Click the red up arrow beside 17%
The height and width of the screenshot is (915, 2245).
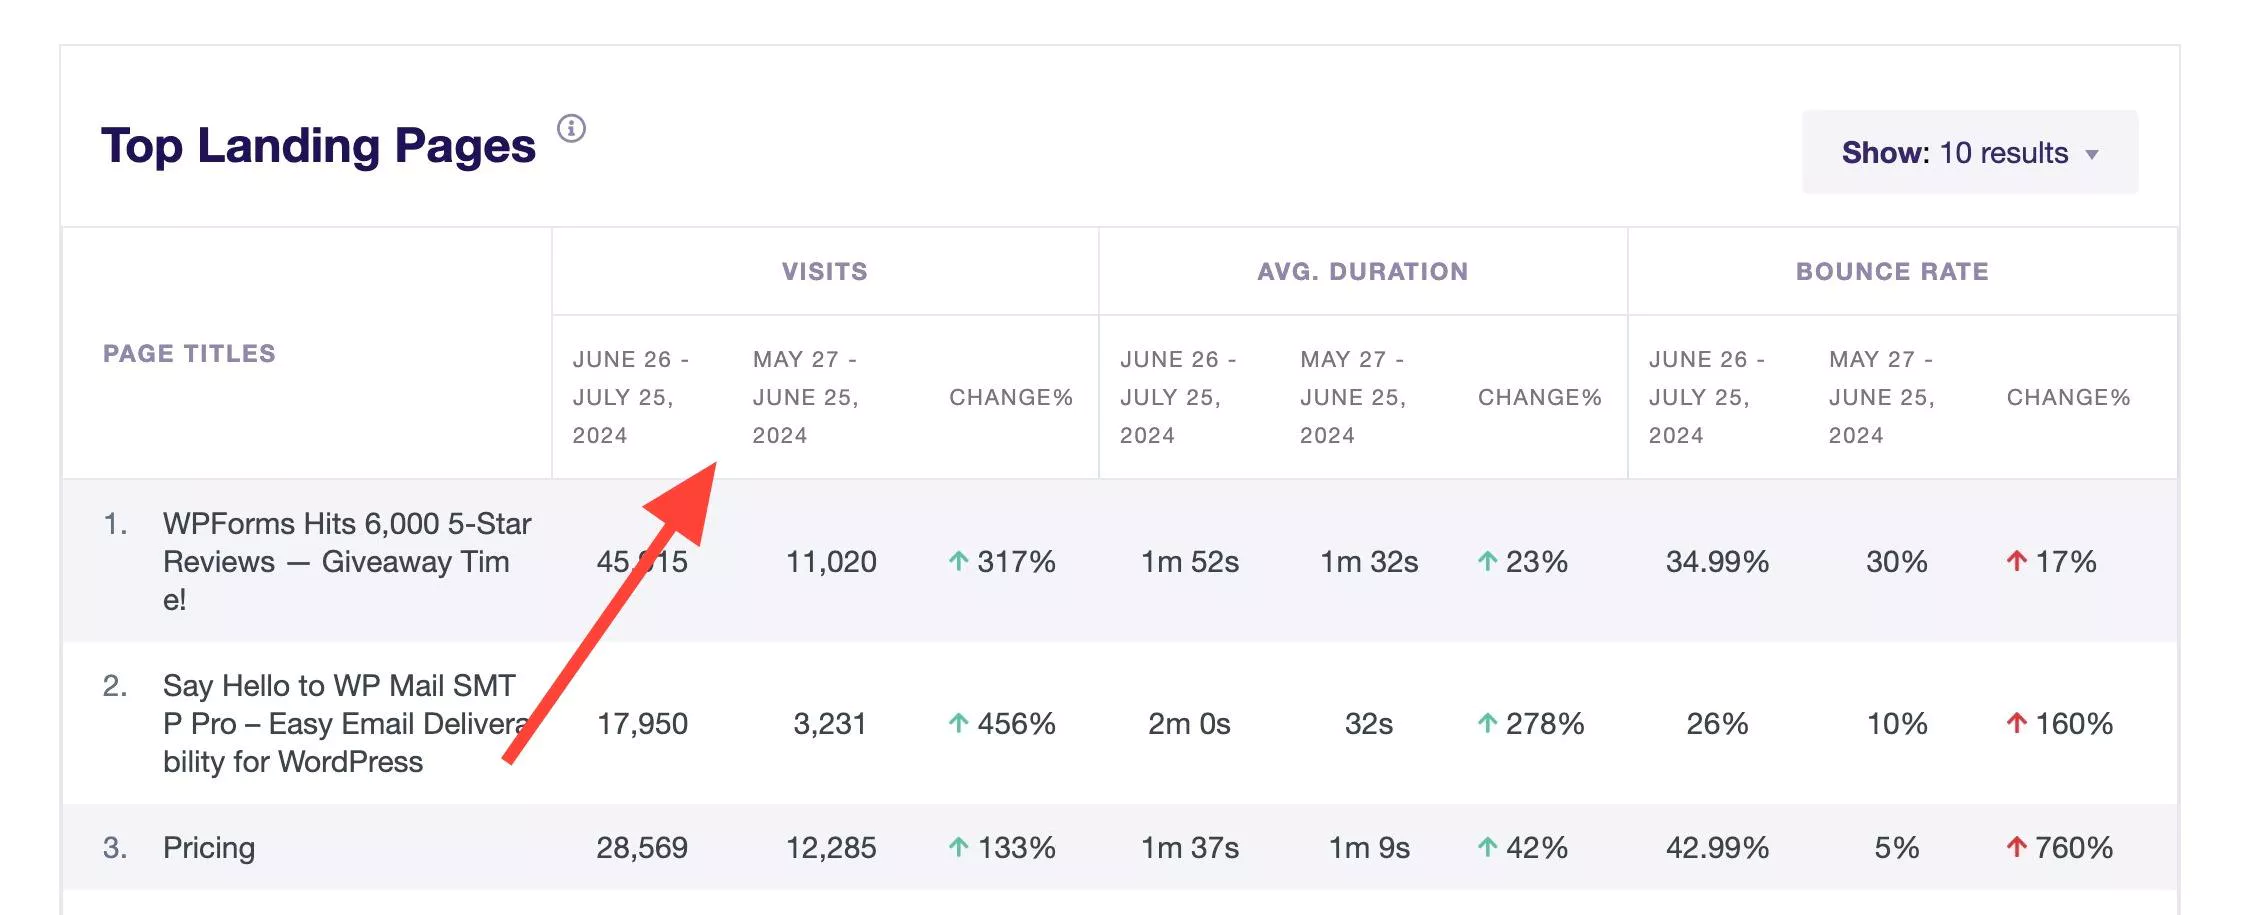tap(2016, 561)
